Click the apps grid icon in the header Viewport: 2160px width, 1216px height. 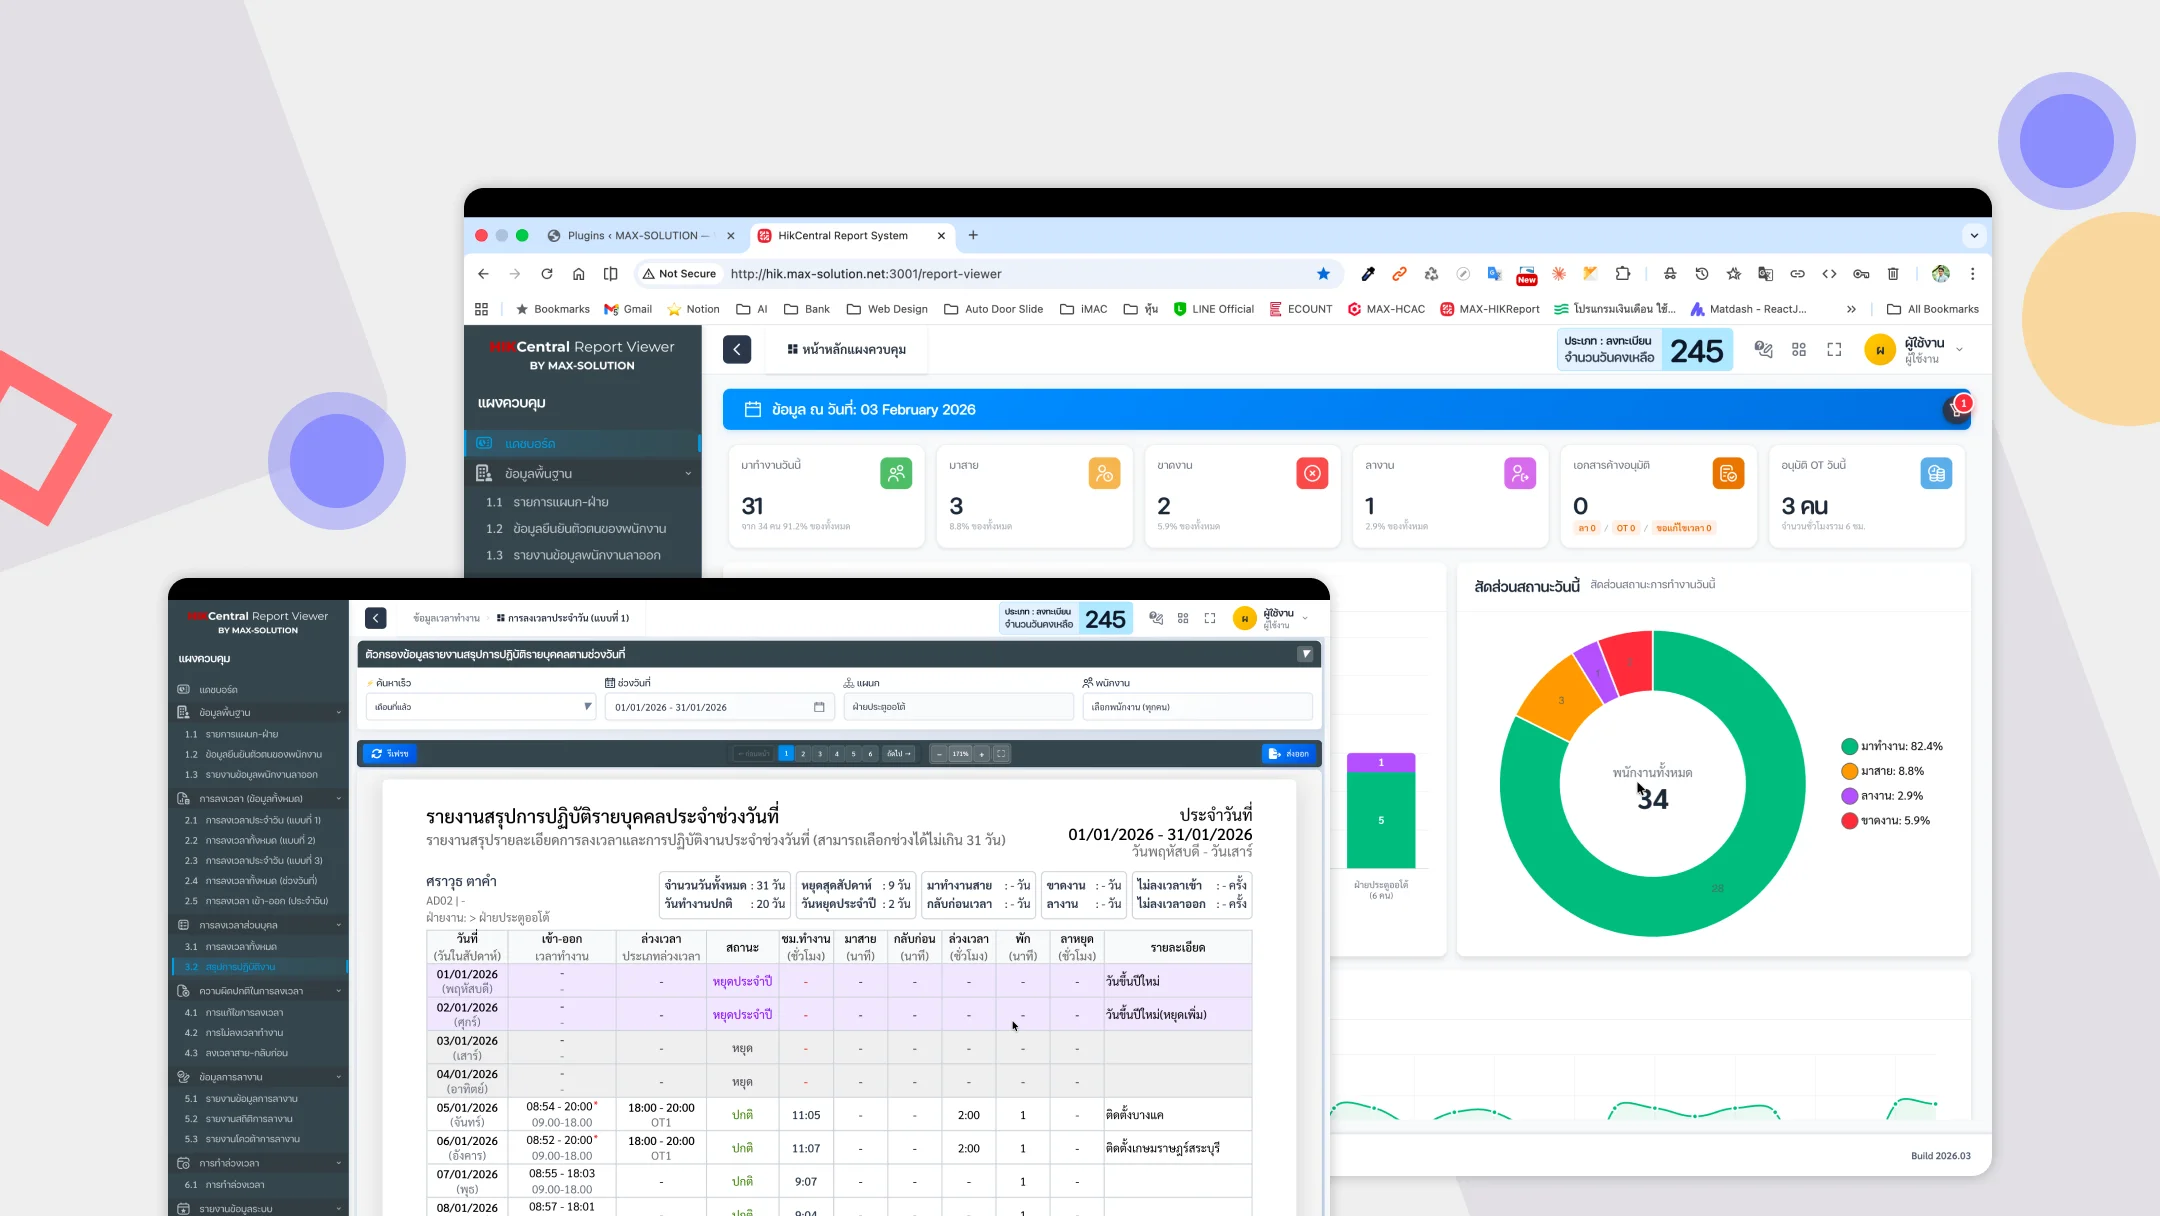coord(1799,349)
